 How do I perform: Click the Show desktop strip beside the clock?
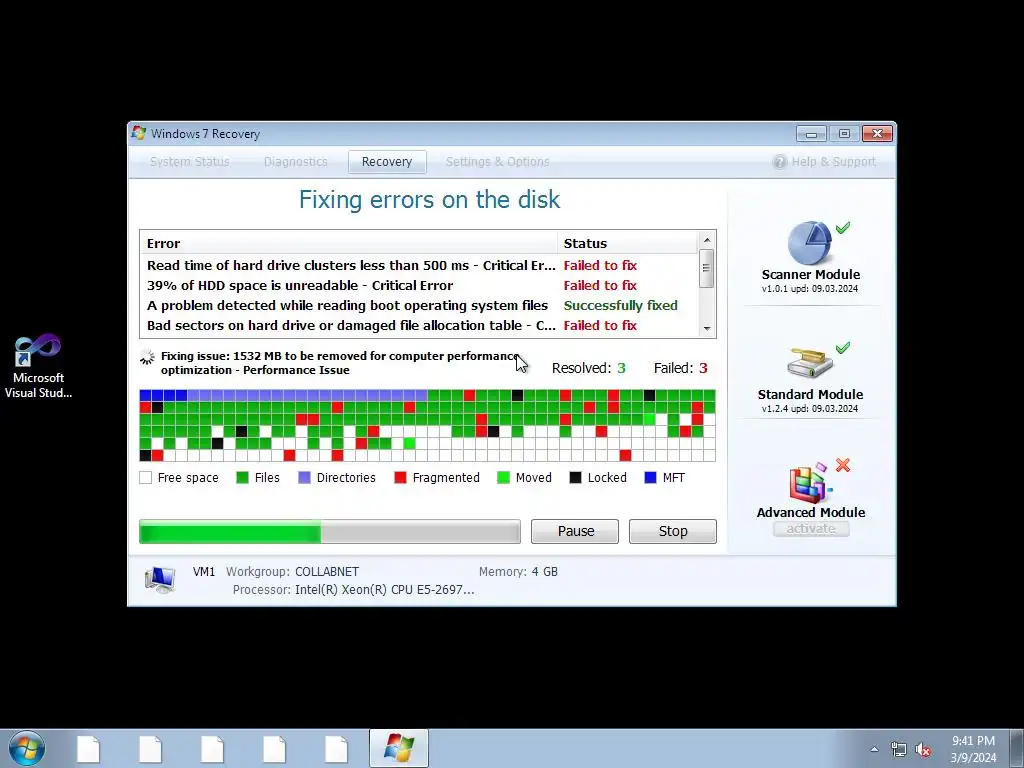(1017, 748)
